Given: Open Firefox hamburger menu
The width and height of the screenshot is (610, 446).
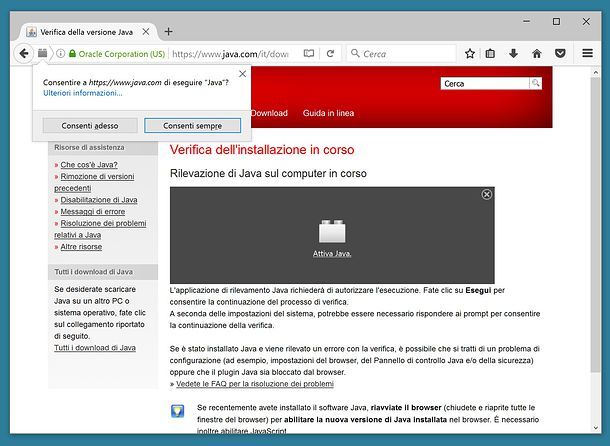Looking at the screenshot, I should pyautogui.click(x=587, y=53).
